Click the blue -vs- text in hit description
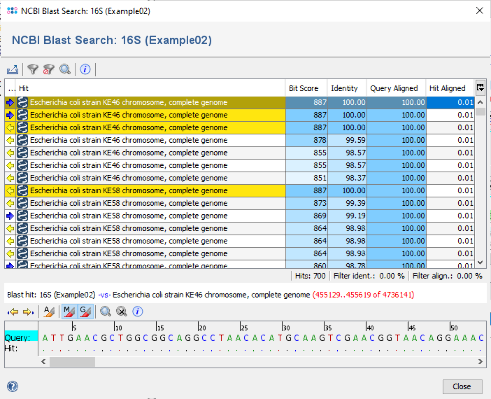Screen dimensions: 491x399 [104, 295]
